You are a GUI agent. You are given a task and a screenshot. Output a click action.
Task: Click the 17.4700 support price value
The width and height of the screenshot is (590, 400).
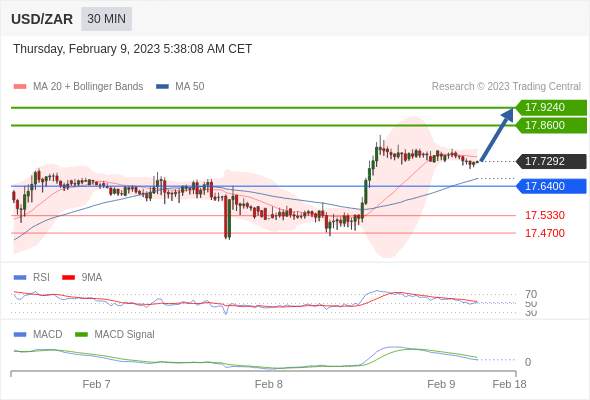pyautogui.click(x=544, y=233)
